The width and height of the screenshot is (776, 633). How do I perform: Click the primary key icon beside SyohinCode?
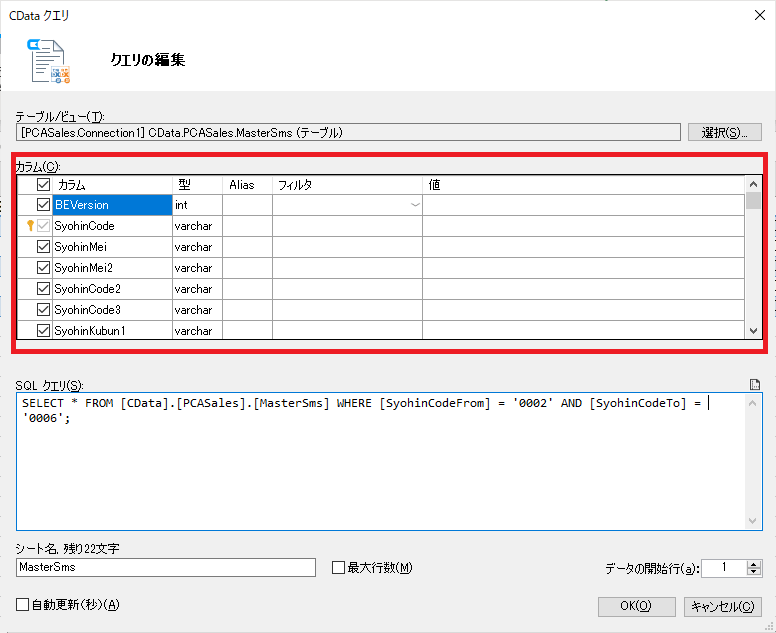click(x=30, y=226)
